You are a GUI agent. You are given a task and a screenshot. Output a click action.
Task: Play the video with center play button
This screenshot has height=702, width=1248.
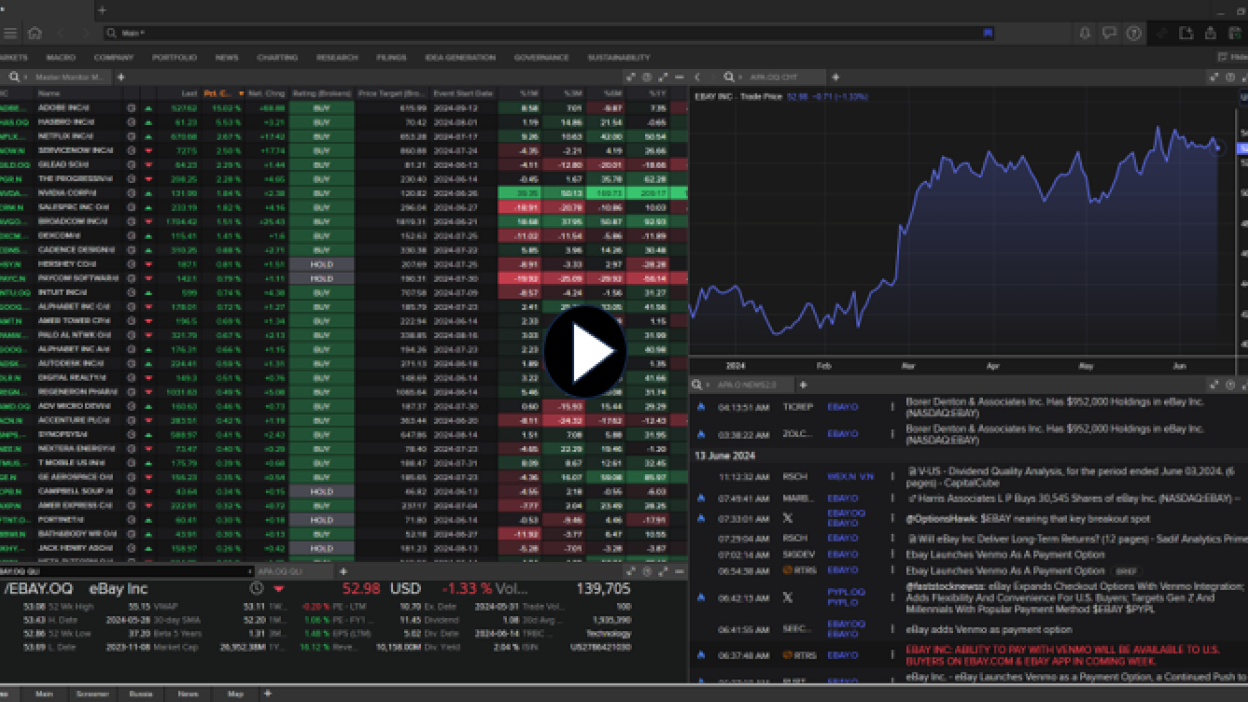coord(585,352)
